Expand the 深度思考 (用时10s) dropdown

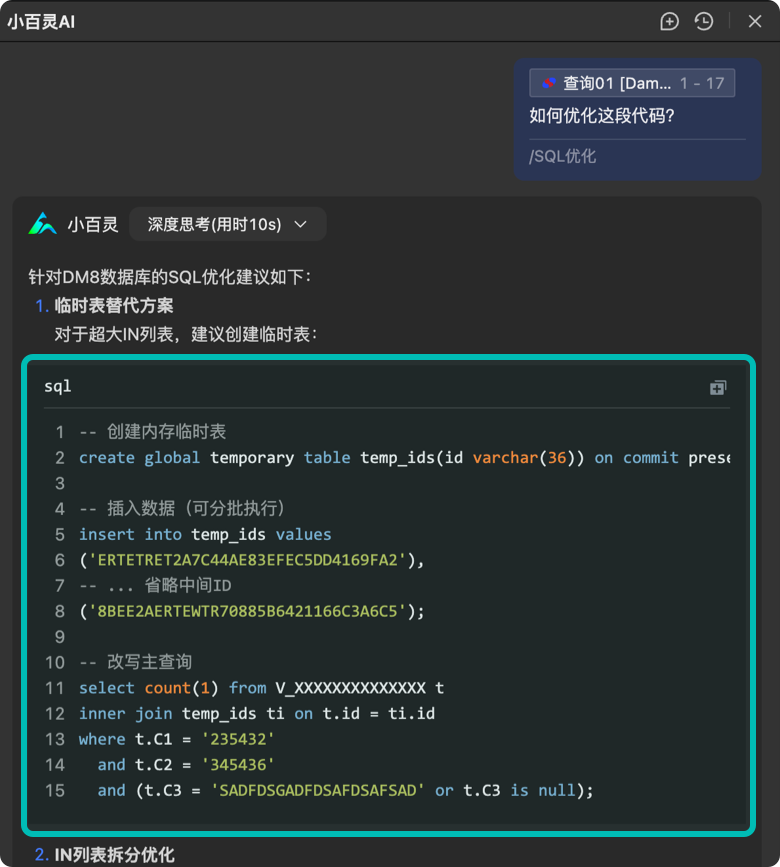[227, 224]
